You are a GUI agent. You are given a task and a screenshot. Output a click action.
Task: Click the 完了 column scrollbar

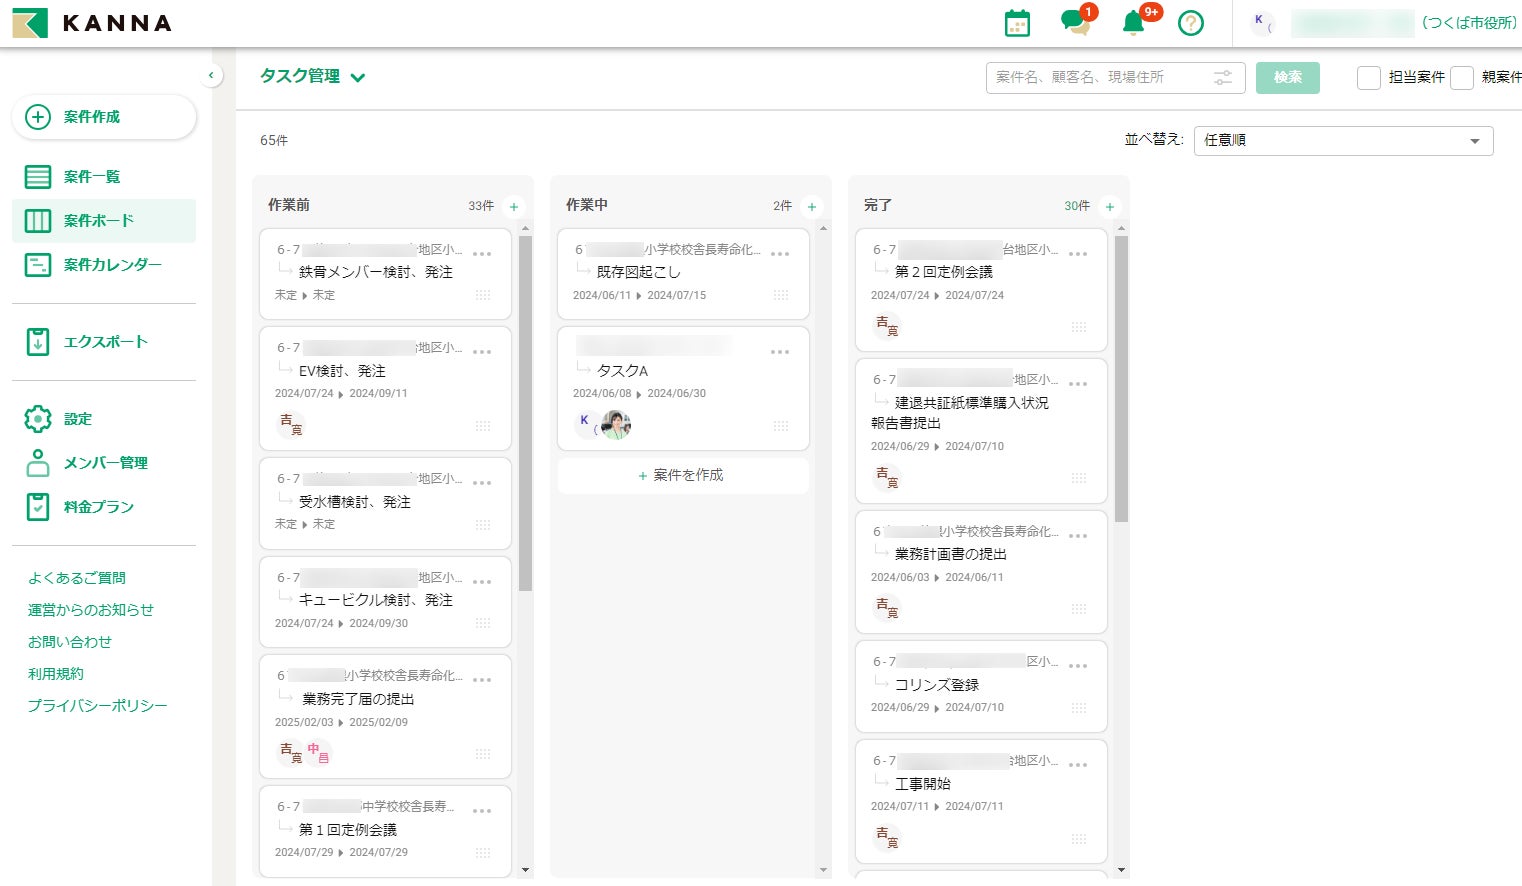click(1121, 379)
